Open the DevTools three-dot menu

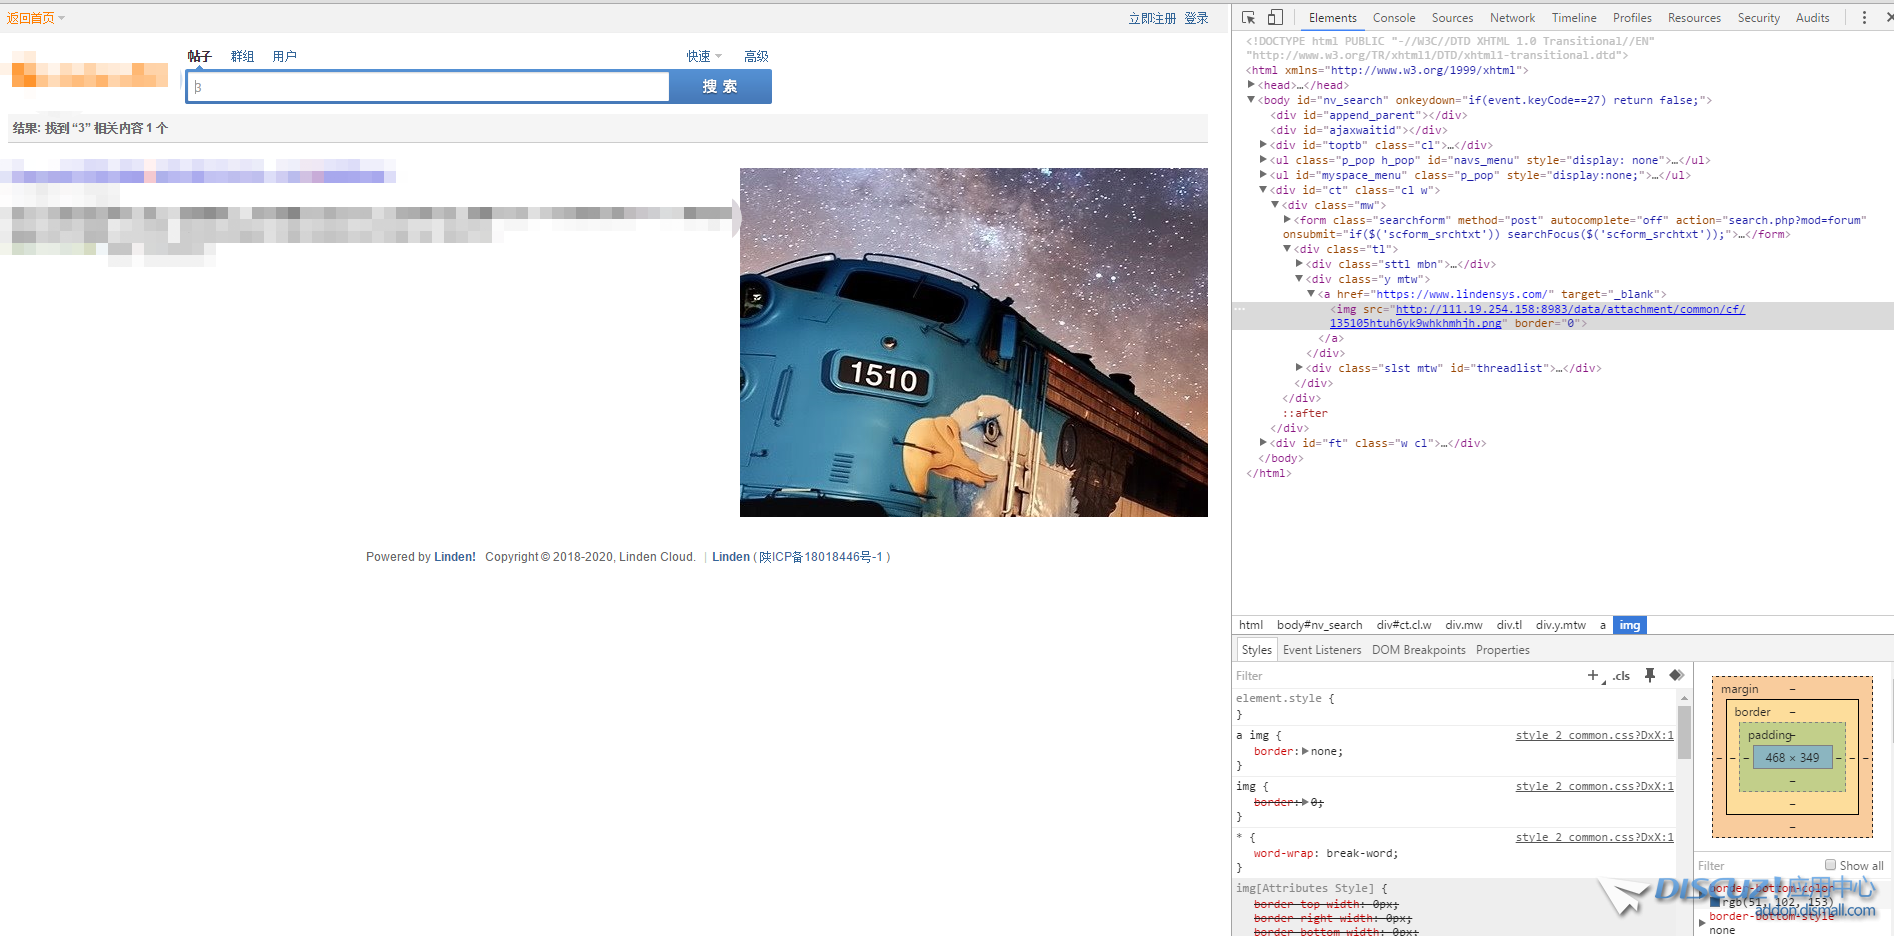tap(1864, 18)
